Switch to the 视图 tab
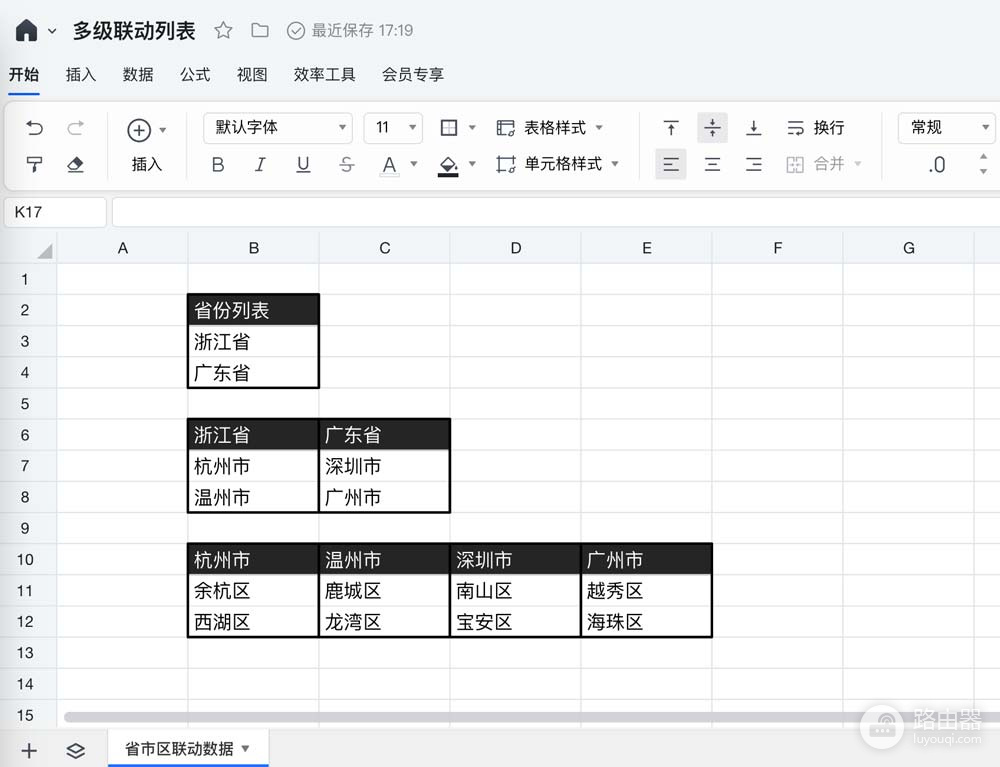The width and height of the screenshot is (1000, 767). coord(252,75)
